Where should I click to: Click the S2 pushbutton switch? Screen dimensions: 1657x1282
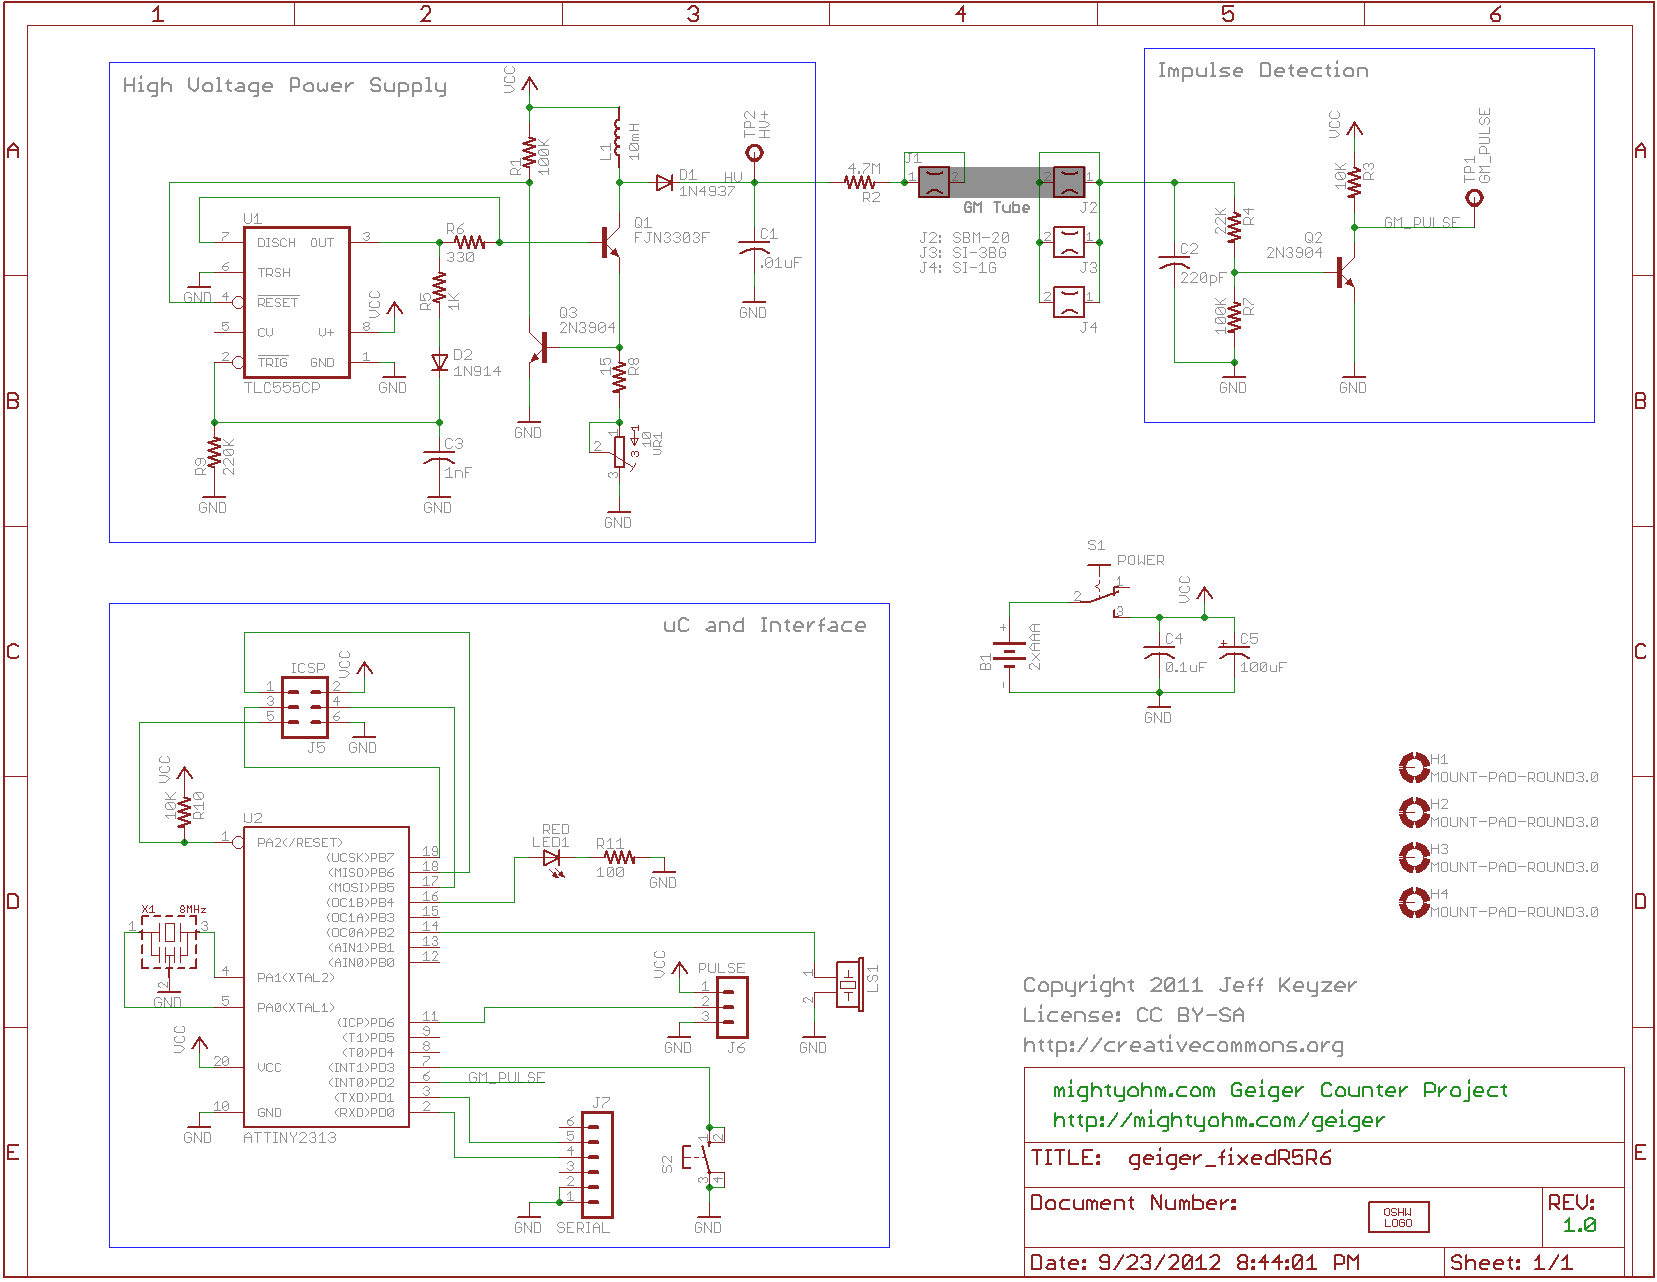pos(704,1158)
